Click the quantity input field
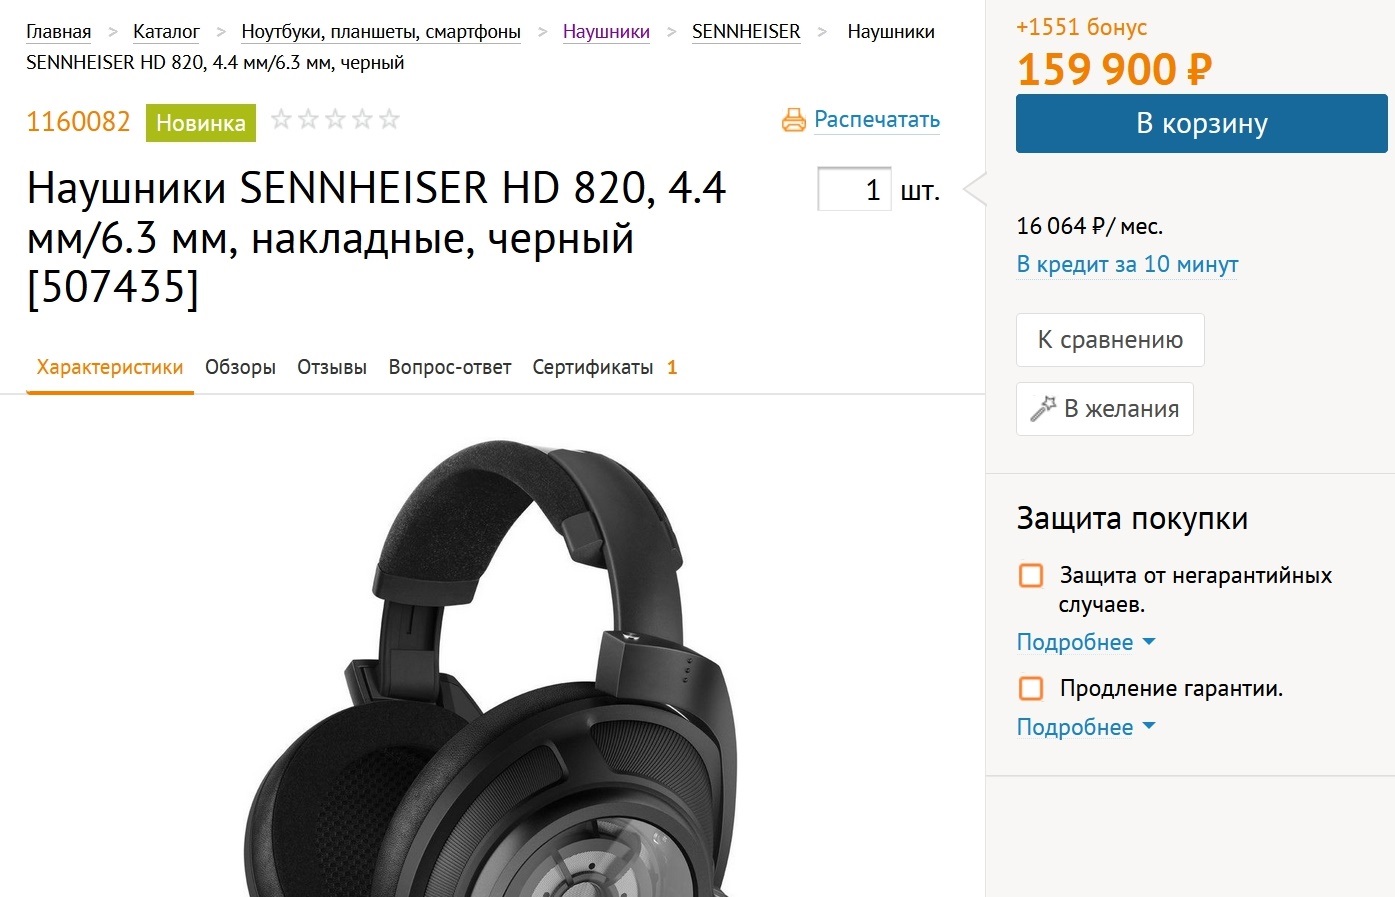This screenshot has width=1395, height=897. tap(854, 189)
